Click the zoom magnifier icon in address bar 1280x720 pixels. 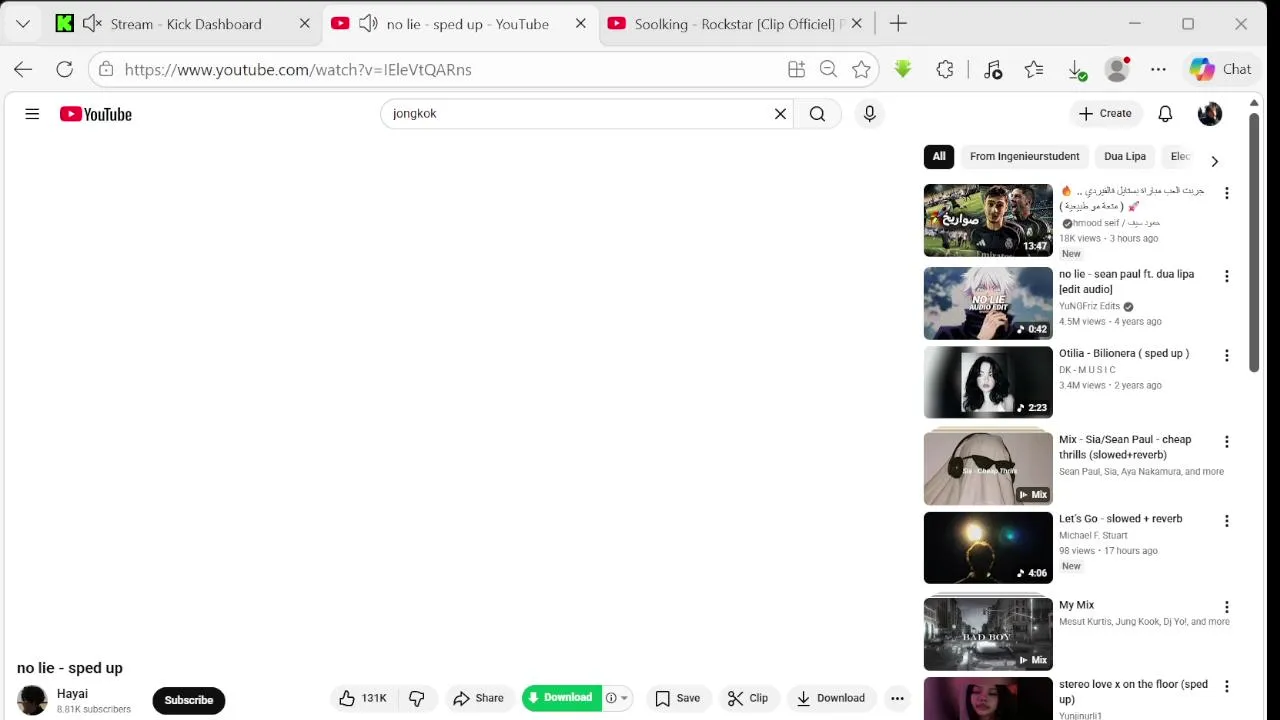click(x=828, y=69)
